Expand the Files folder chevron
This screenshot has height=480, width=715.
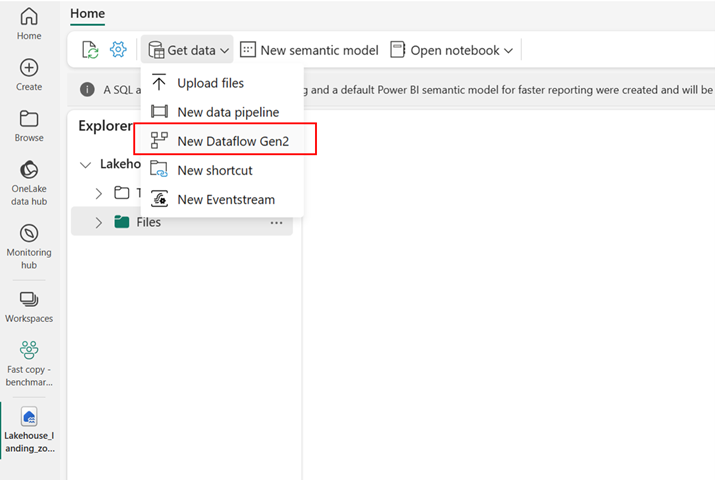click(x=98, y=222)
